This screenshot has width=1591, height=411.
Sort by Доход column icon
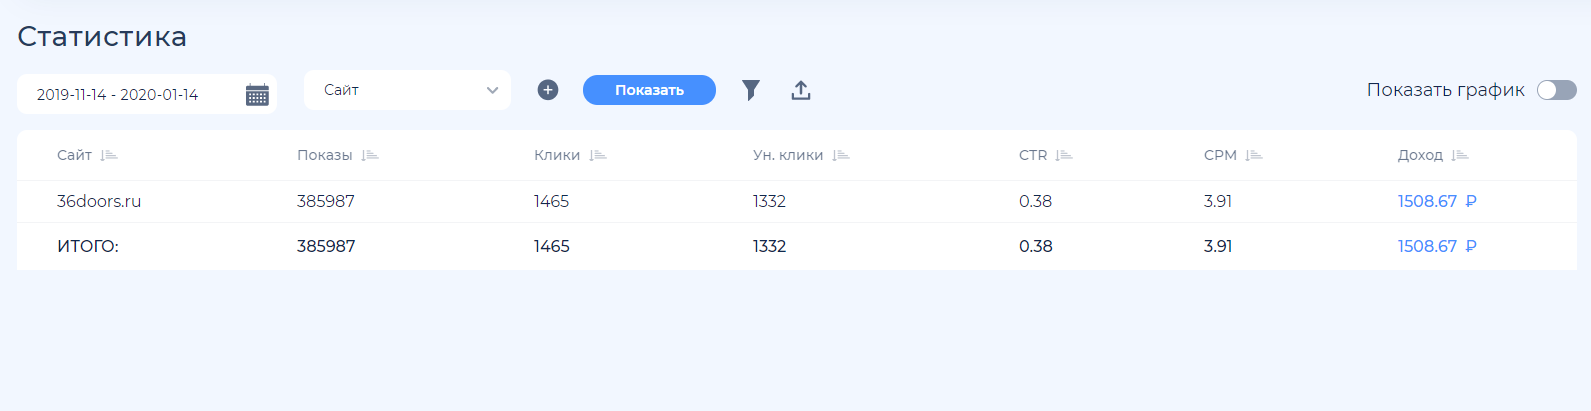click(1460, 155)
